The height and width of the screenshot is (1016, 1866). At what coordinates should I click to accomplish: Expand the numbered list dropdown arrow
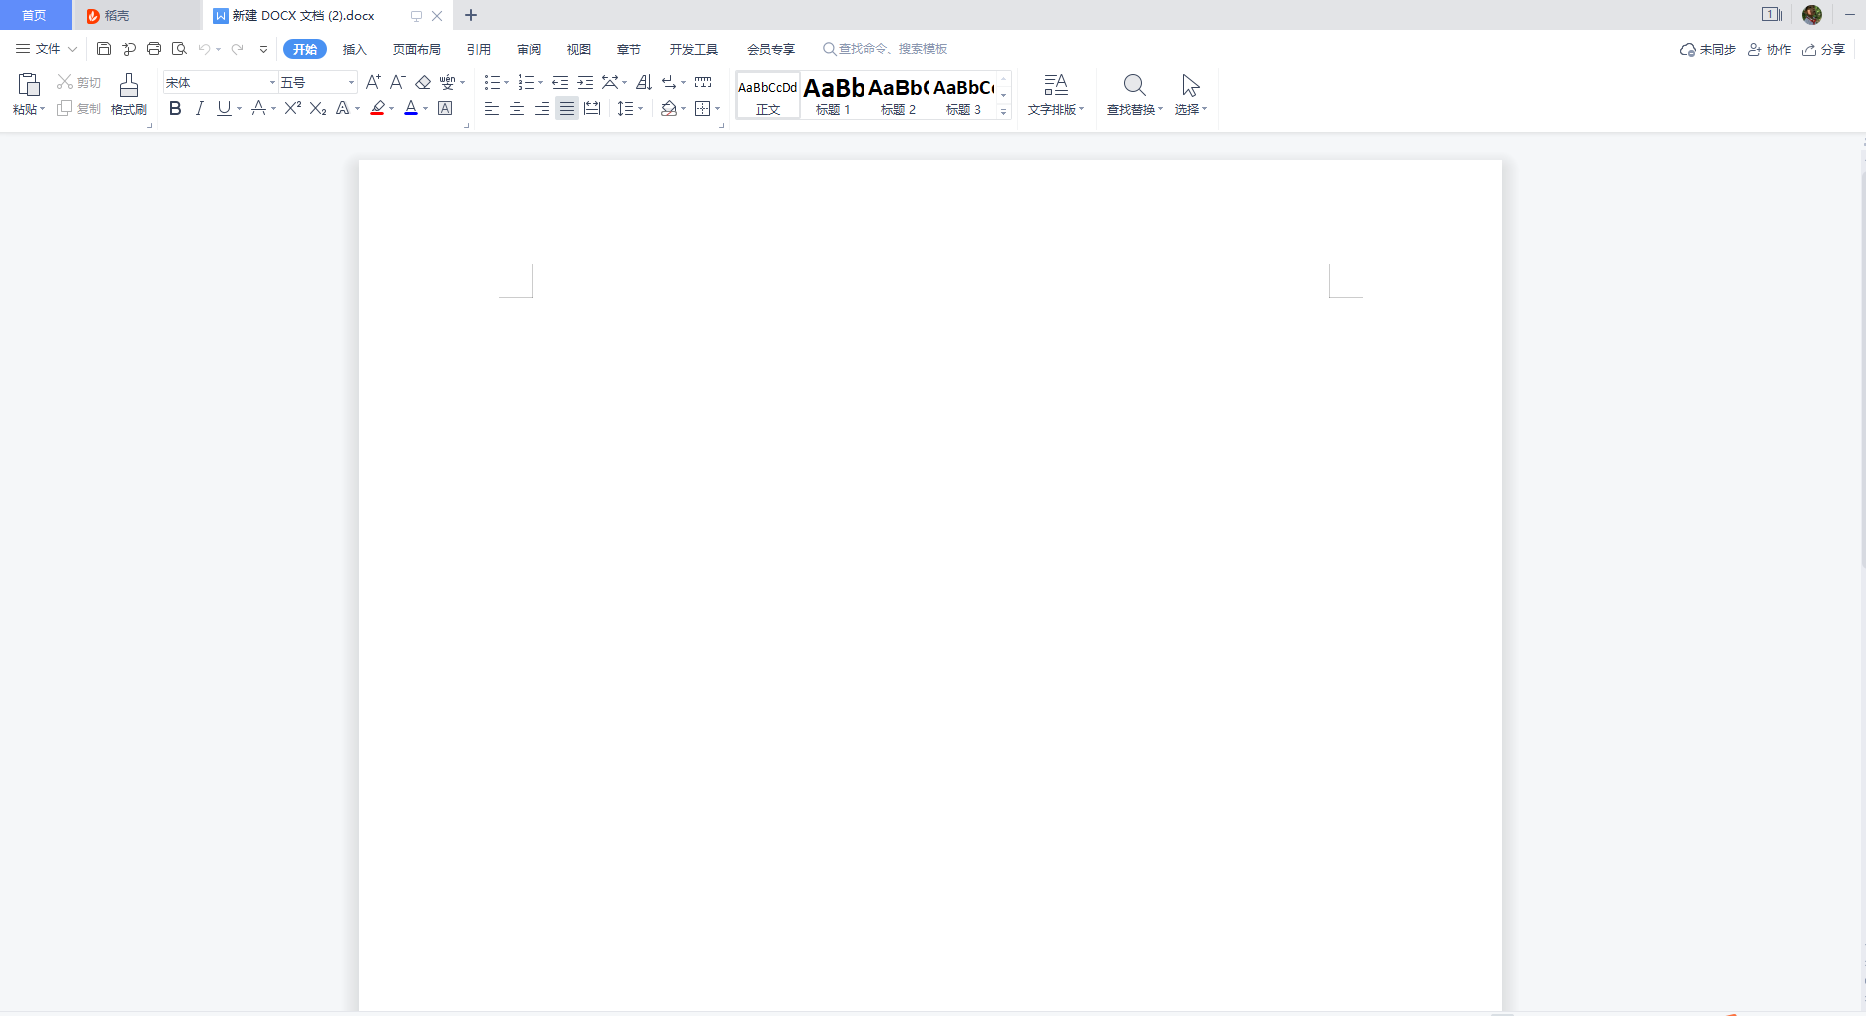(540, 83)
